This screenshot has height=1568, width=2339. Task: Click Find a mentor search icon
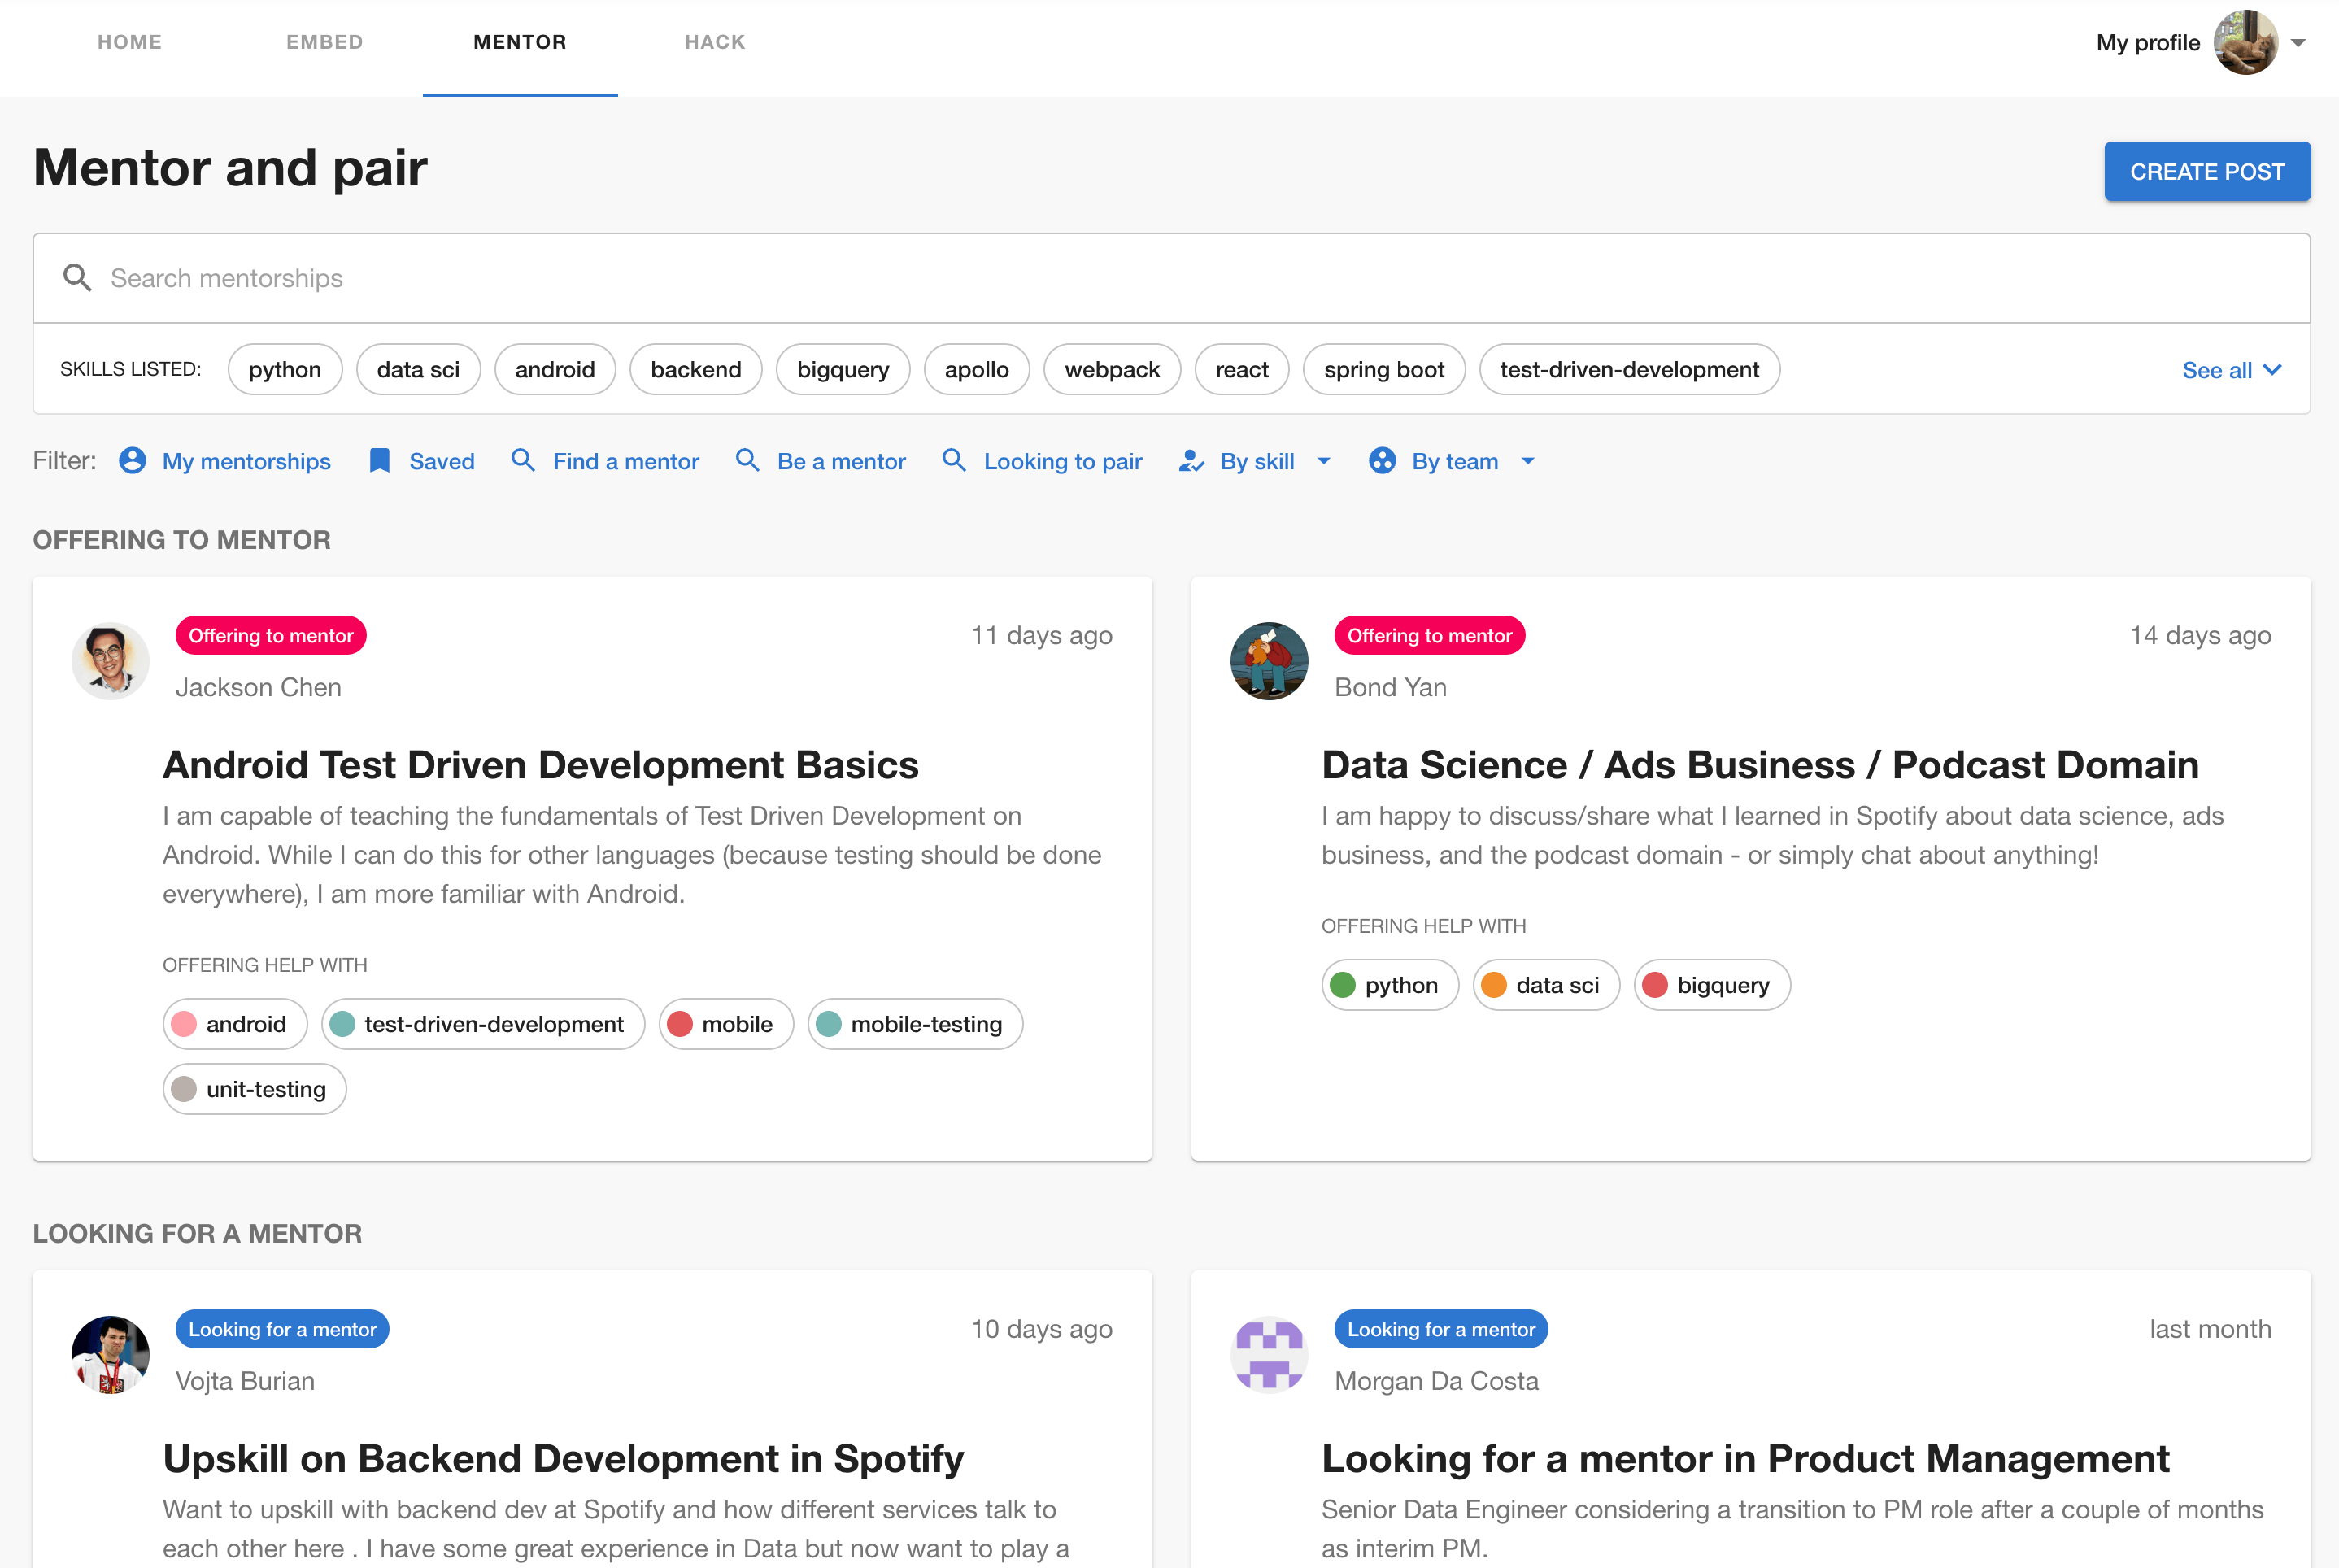click(x=523, y=460)
